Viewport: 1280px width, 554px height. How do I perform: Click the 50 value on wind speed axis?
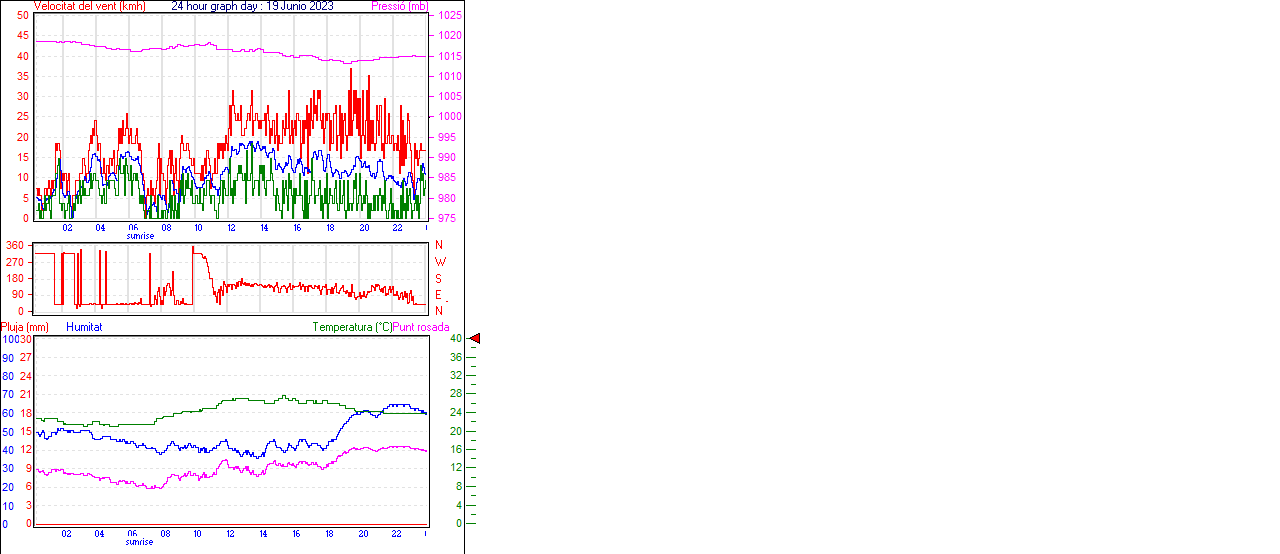click(x=23, y=16)
